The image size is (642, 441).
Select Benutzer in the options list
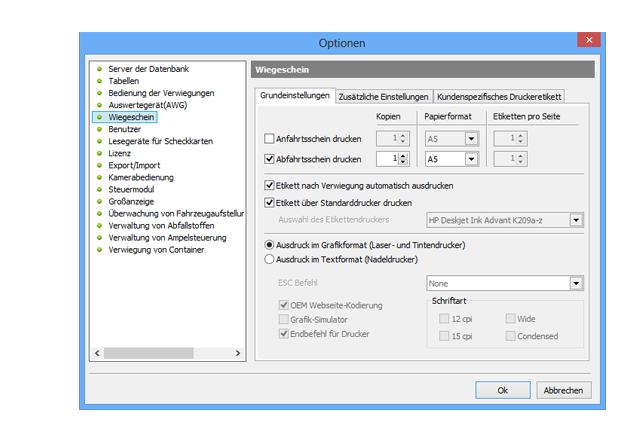click(125, 129)
